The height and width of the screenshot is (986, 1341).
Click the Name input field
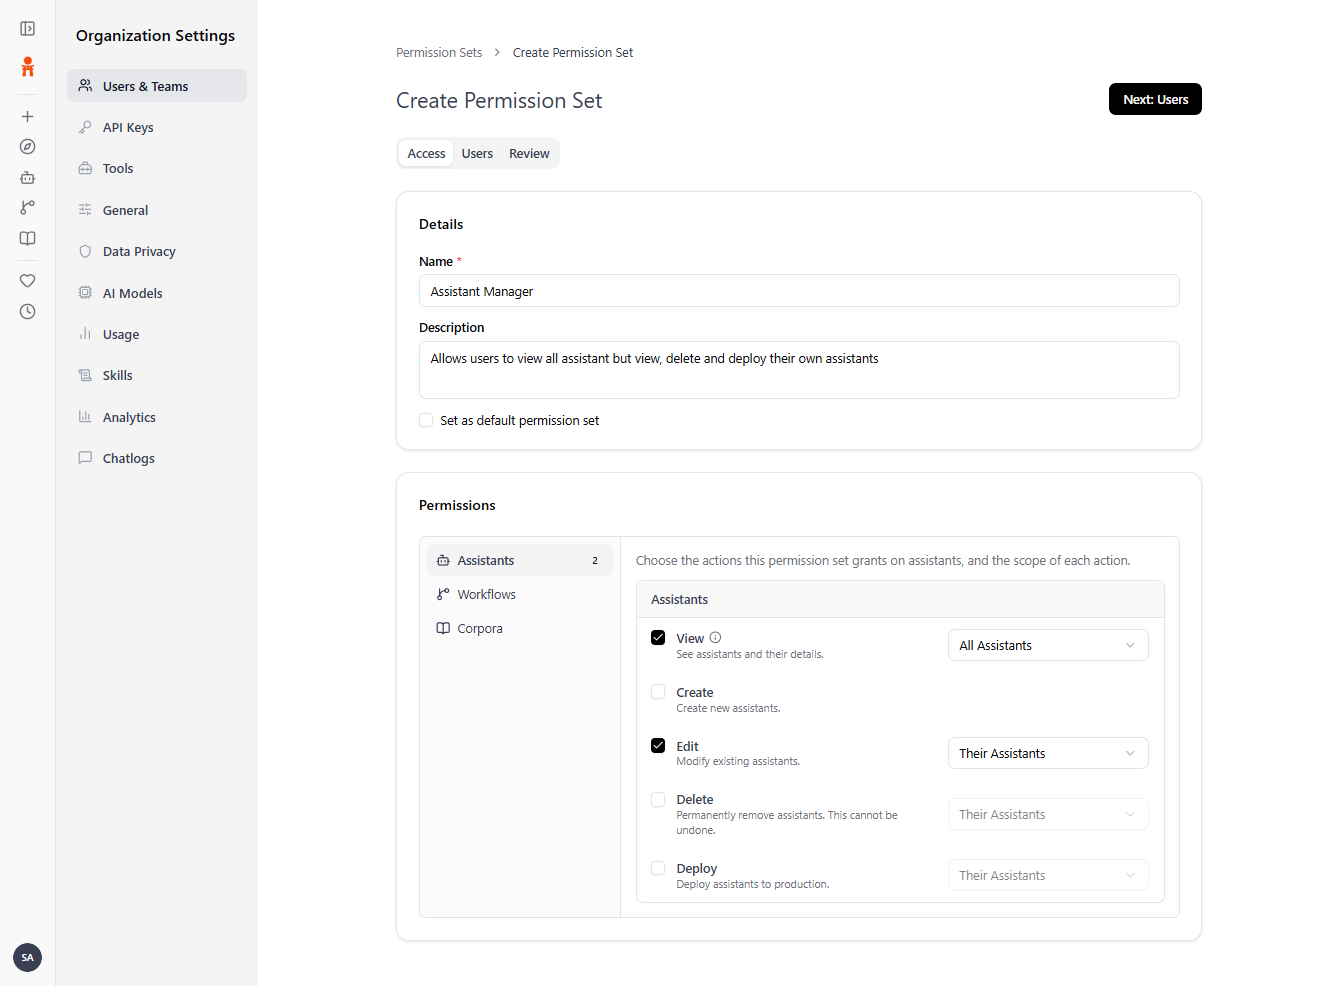tap(799, 291)
